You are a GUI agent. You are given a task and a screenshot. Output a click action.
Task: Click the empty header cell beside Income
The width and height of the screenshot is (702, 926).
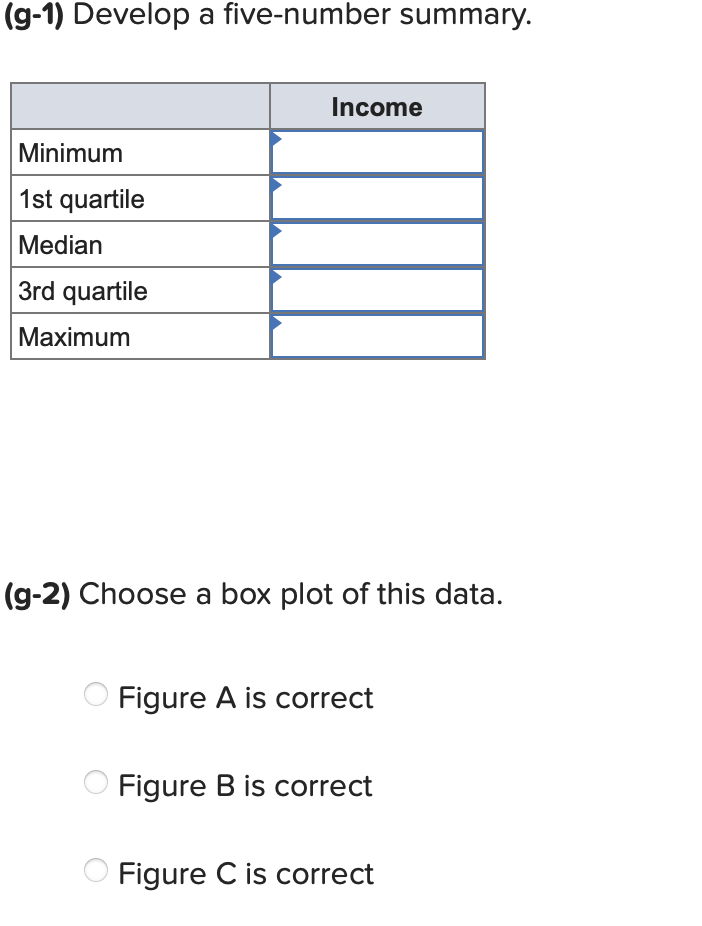click(x=140, y=106)
